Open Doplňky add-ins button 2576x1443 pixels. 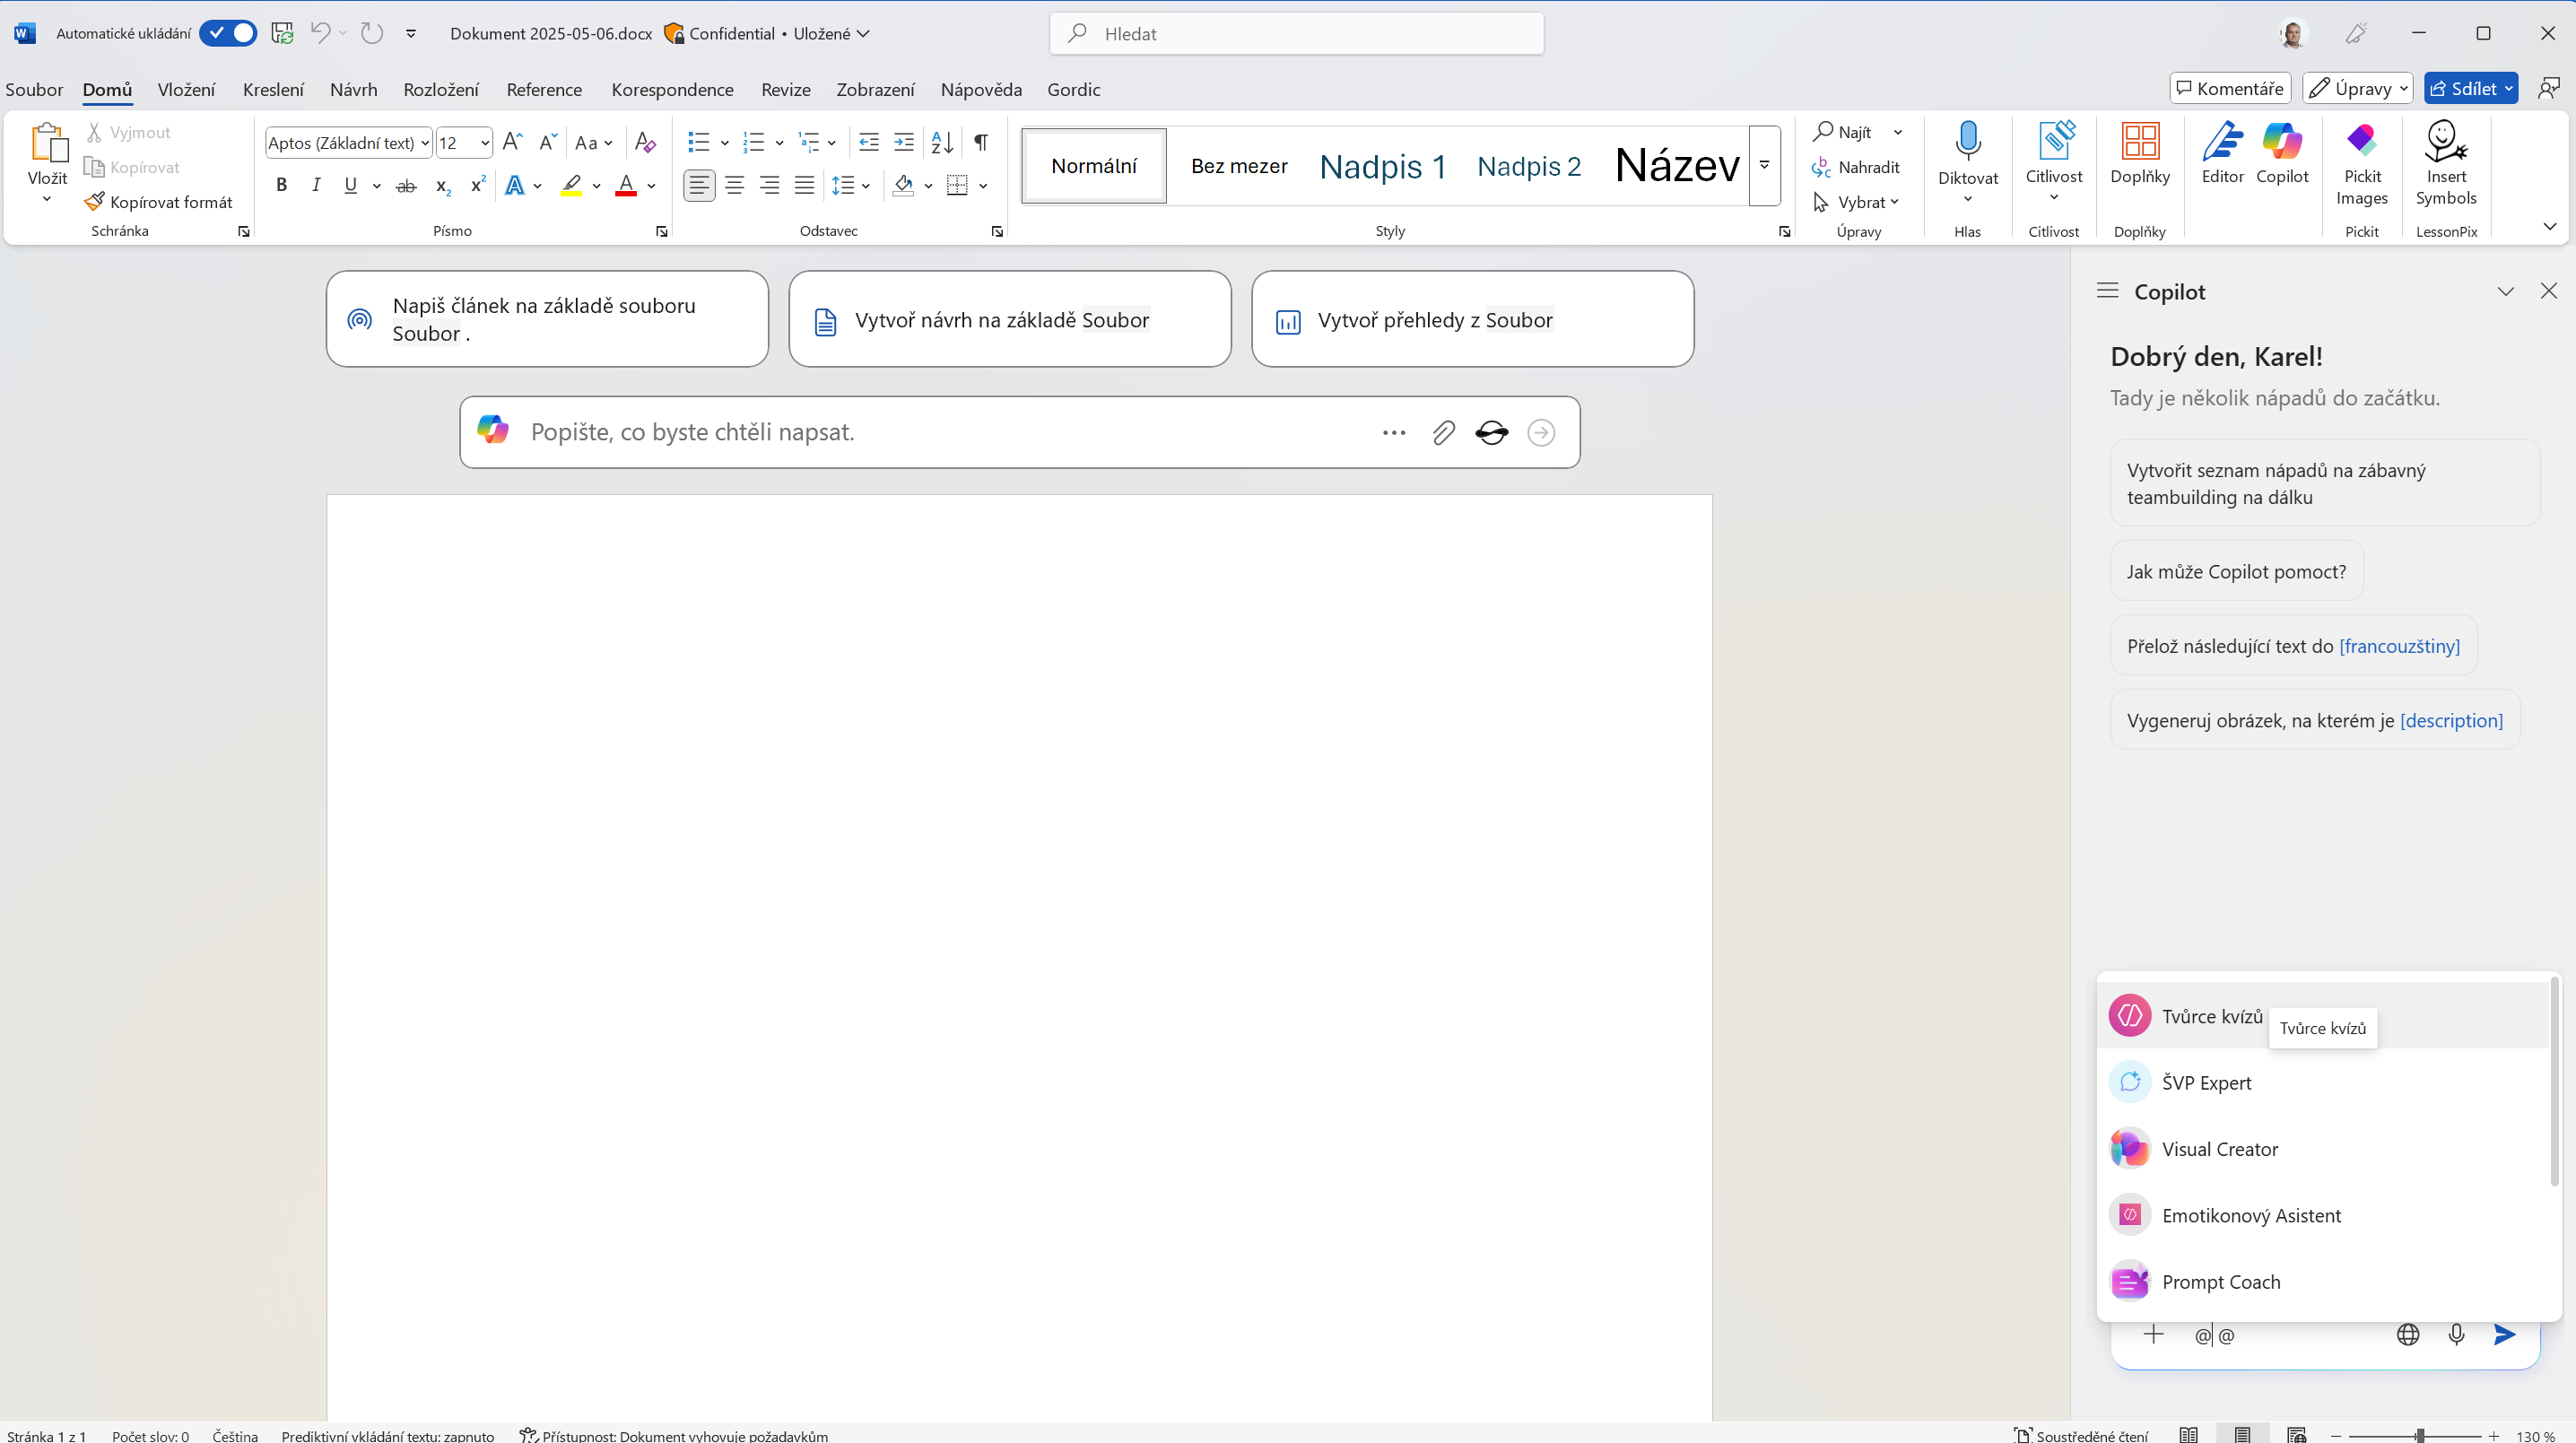point(2140,154)
